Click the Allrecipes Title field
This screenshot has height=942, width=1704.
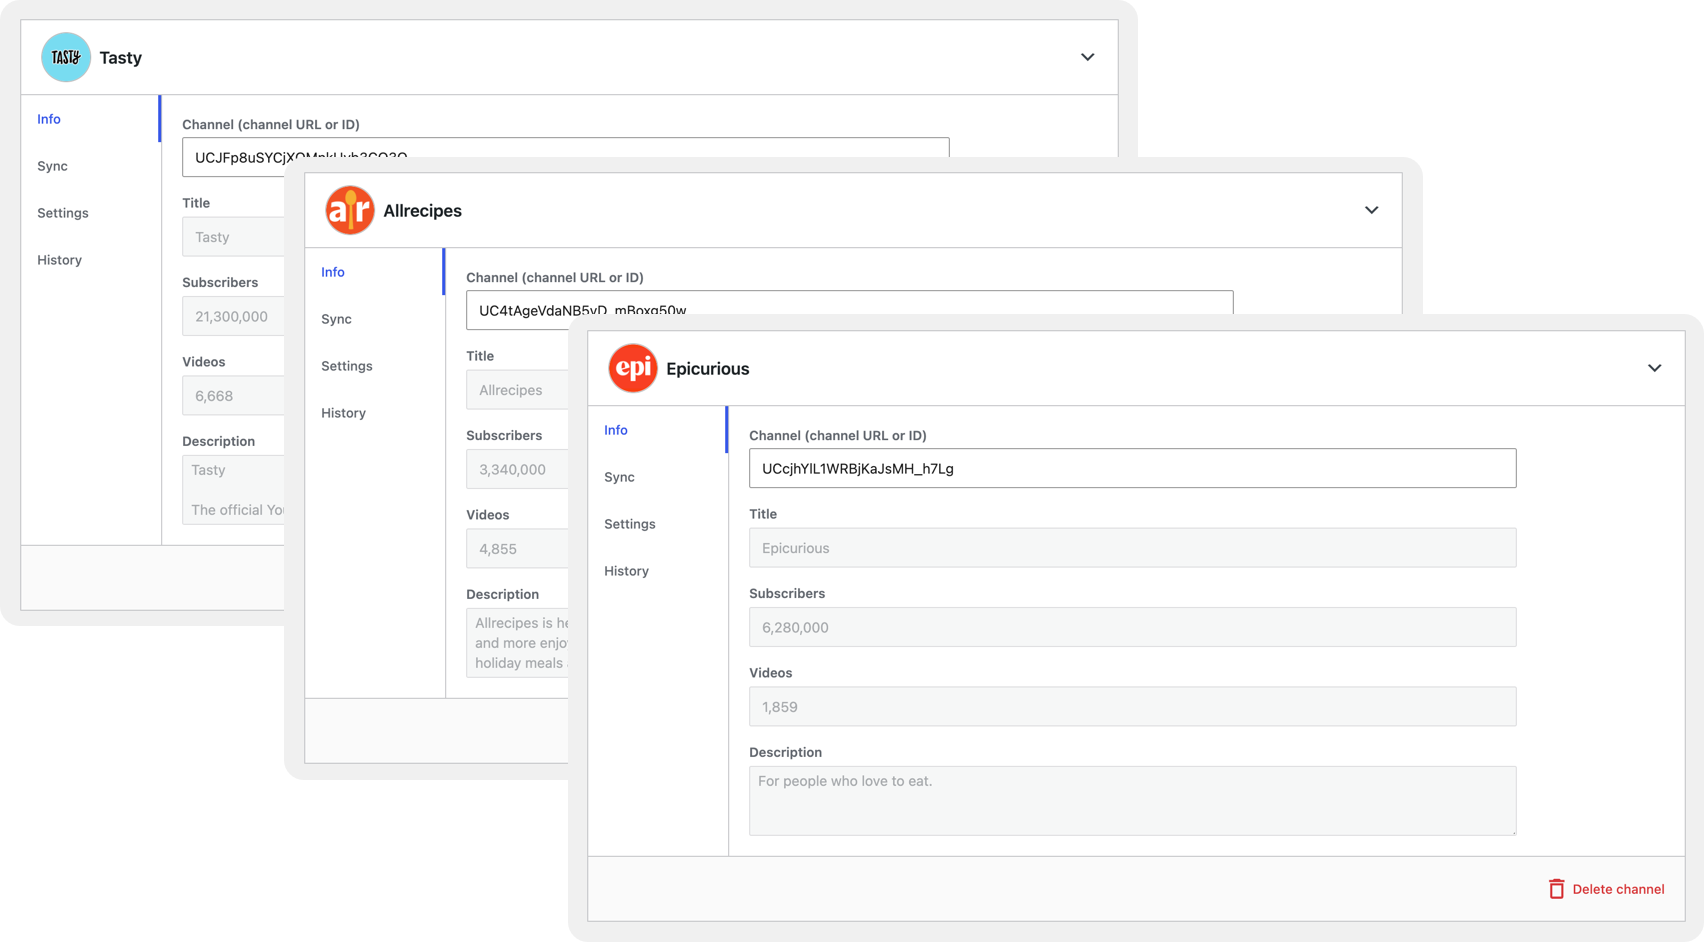(517, 390)
